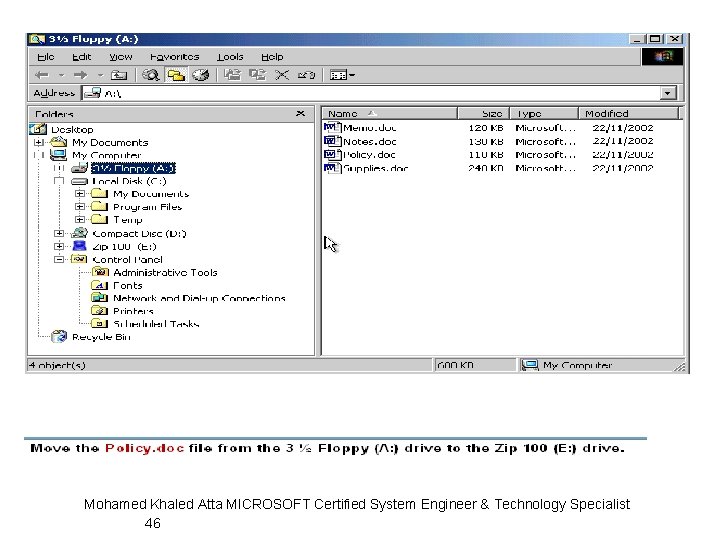
Task: Collapse the My Computer tree node
Action: (39, 155)
